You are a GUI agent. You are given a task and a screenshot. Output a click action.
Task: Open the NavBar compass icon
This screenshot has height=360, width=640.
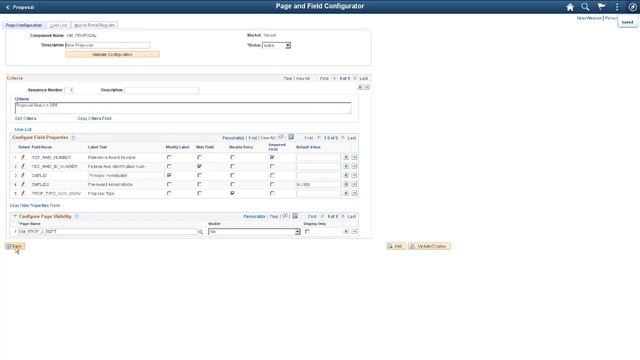(x=633, y=7)
